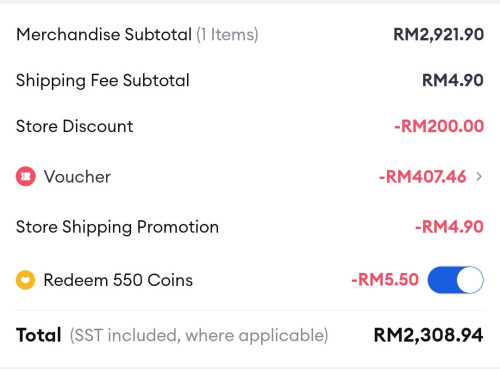Screen dimensions: 500x369
Task: Click the -RM5.50 coins discount amount
Action: point(385,280)
